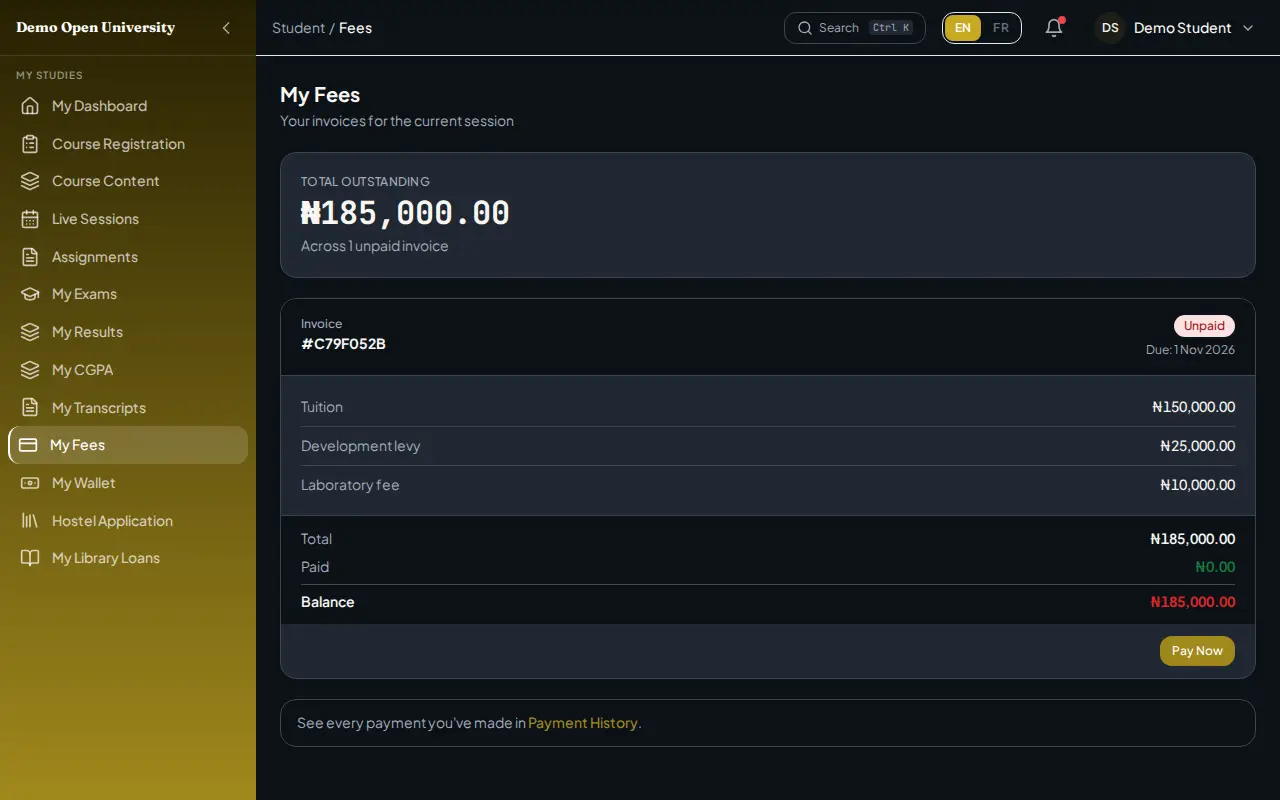
Task: Click the My Exams graduation cap icon
Action: pos(30,294)
